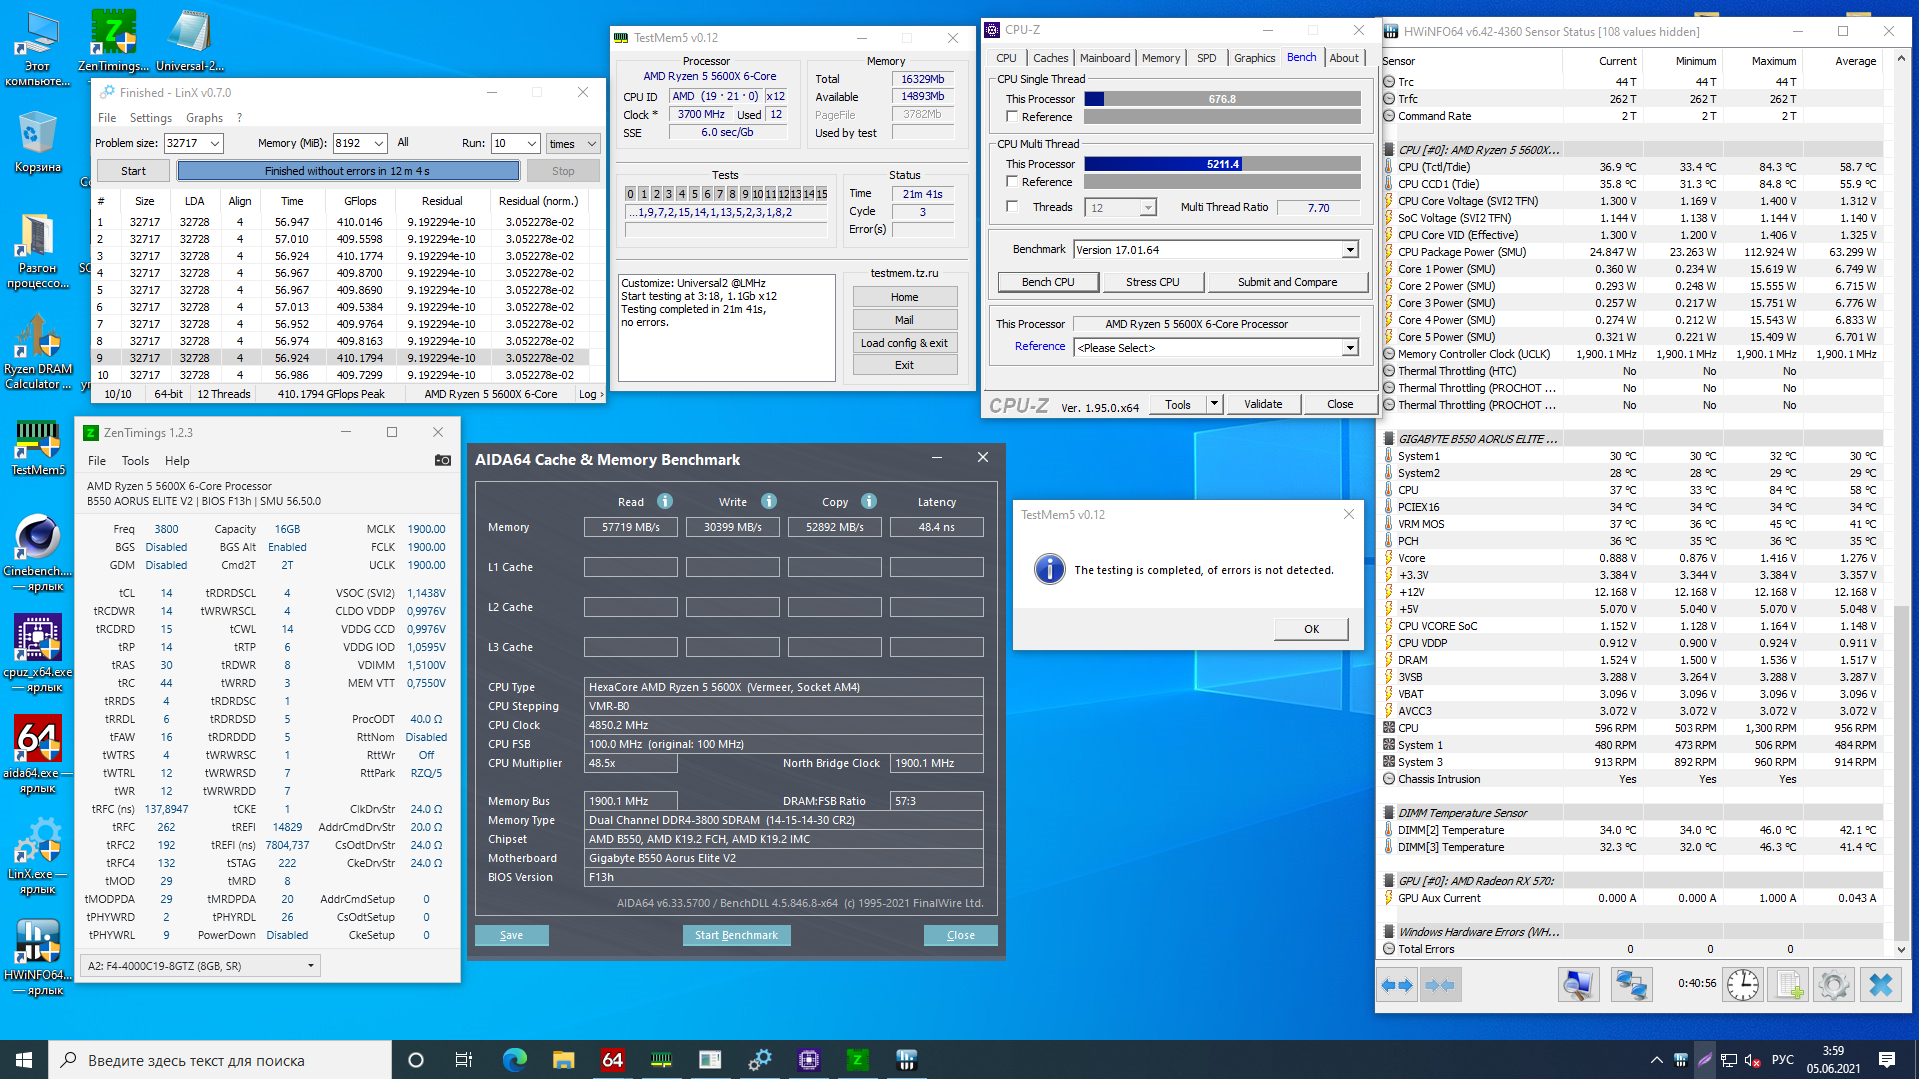Click the Stress CPU button

1153,282
